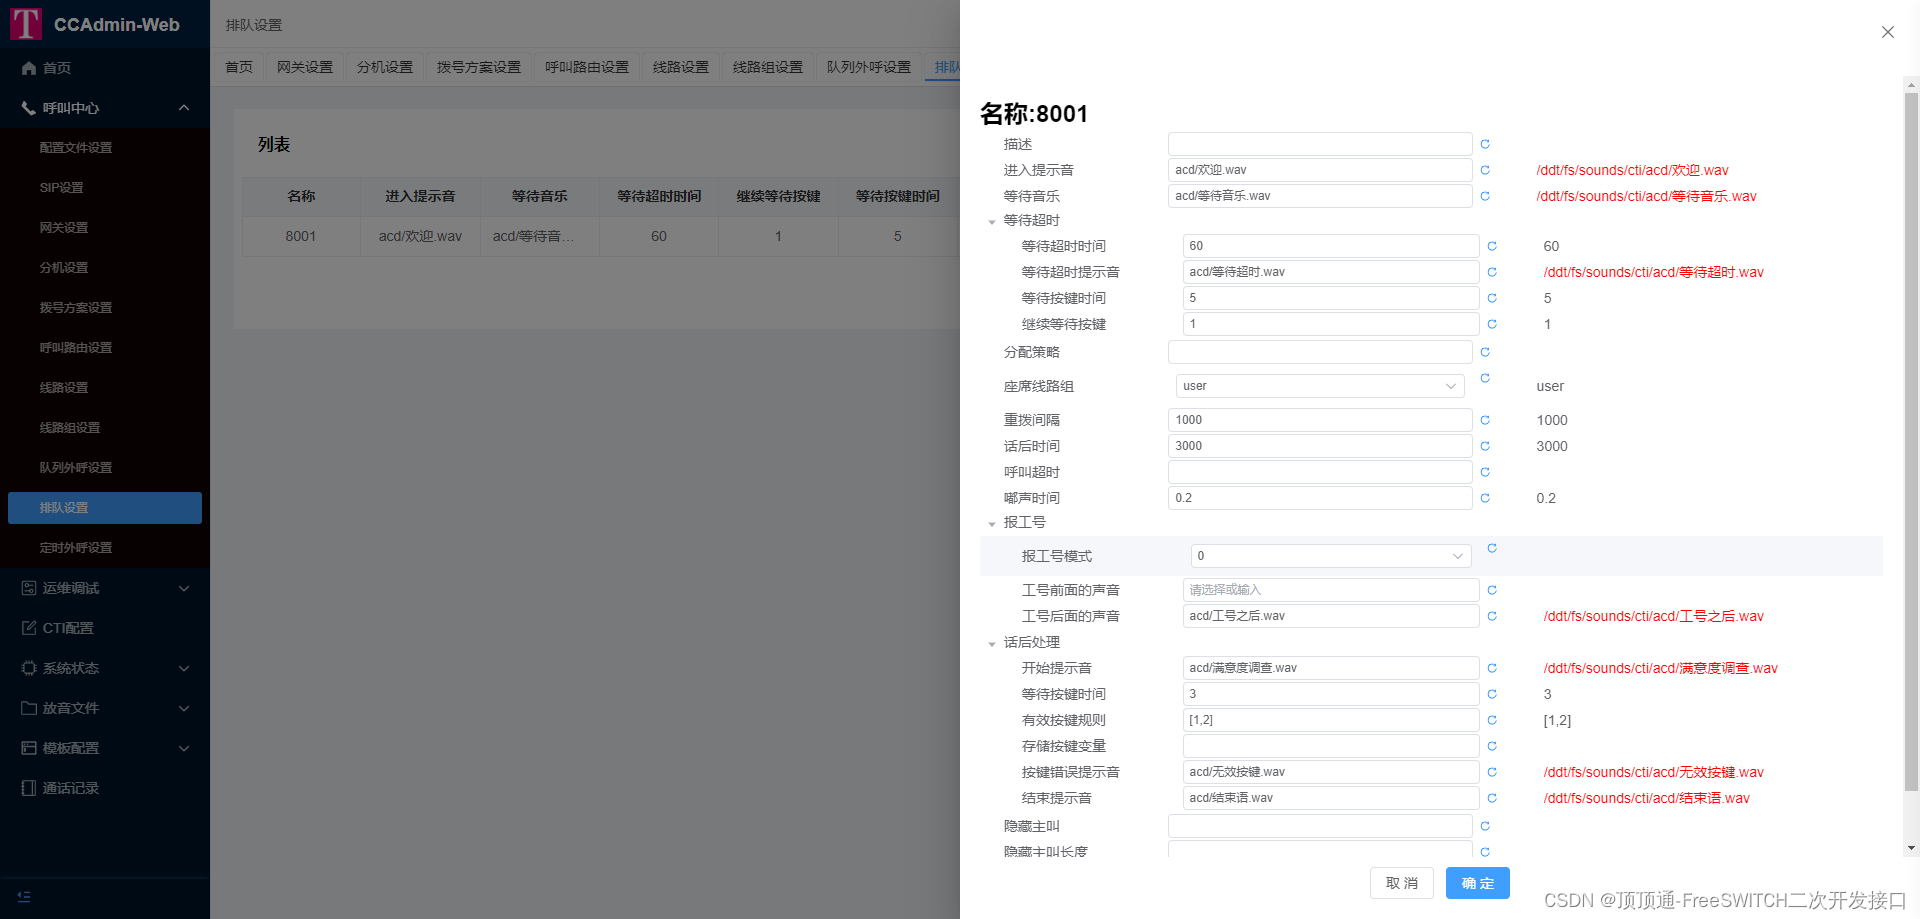
Task: Click the 呼叫超时 input field
Action: (x=1320, y=472)
